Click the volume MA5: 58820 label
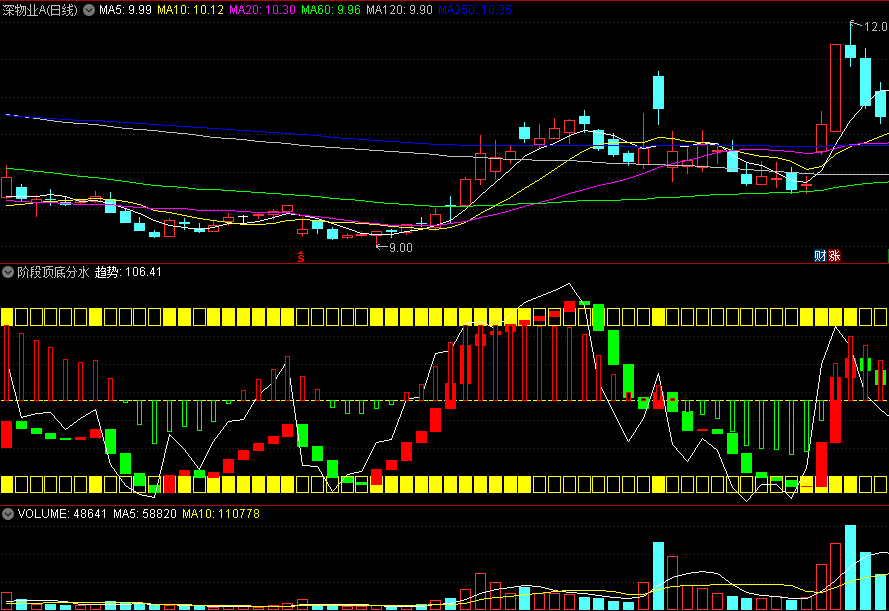 coord(145,514)
